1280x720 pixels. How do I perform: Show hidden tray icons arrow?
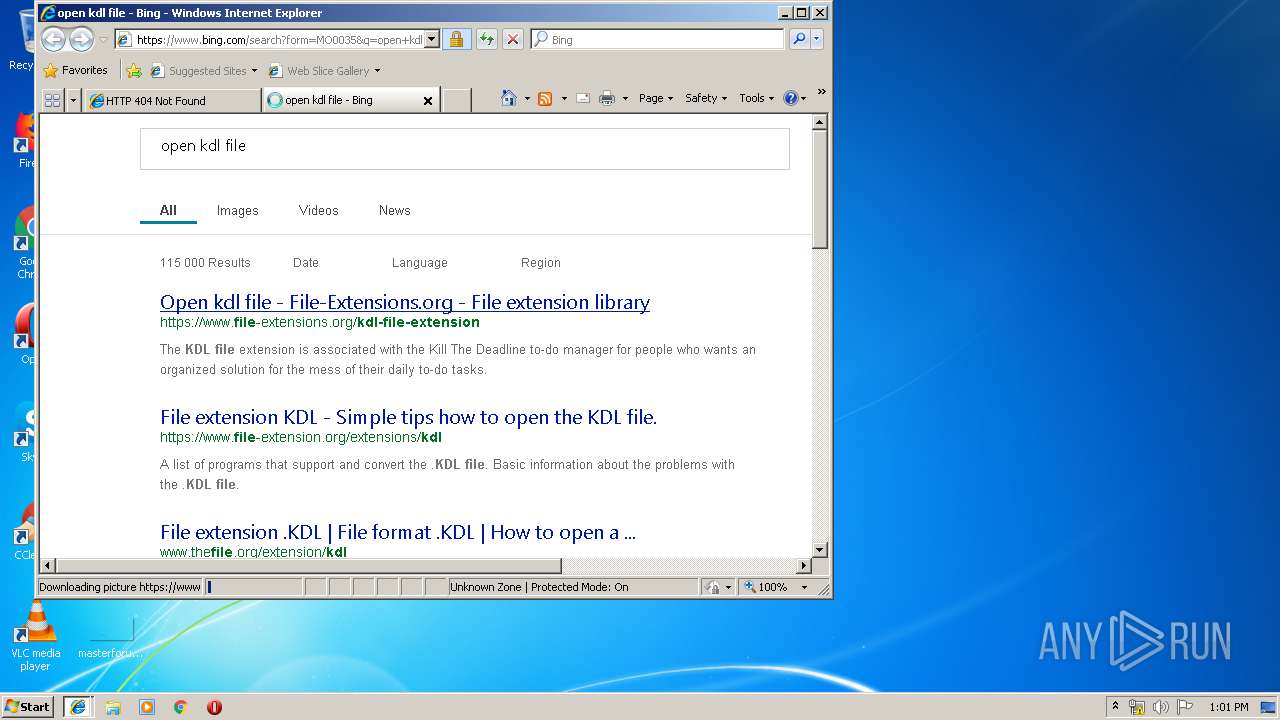coord(1115,706)
